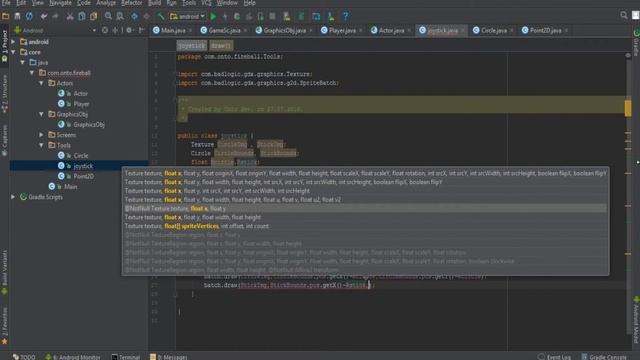Viewport: 640px width, 360px height.
Task: Select the '@NotNull Texture texture, float x, float y' overload
Action: 365,209
